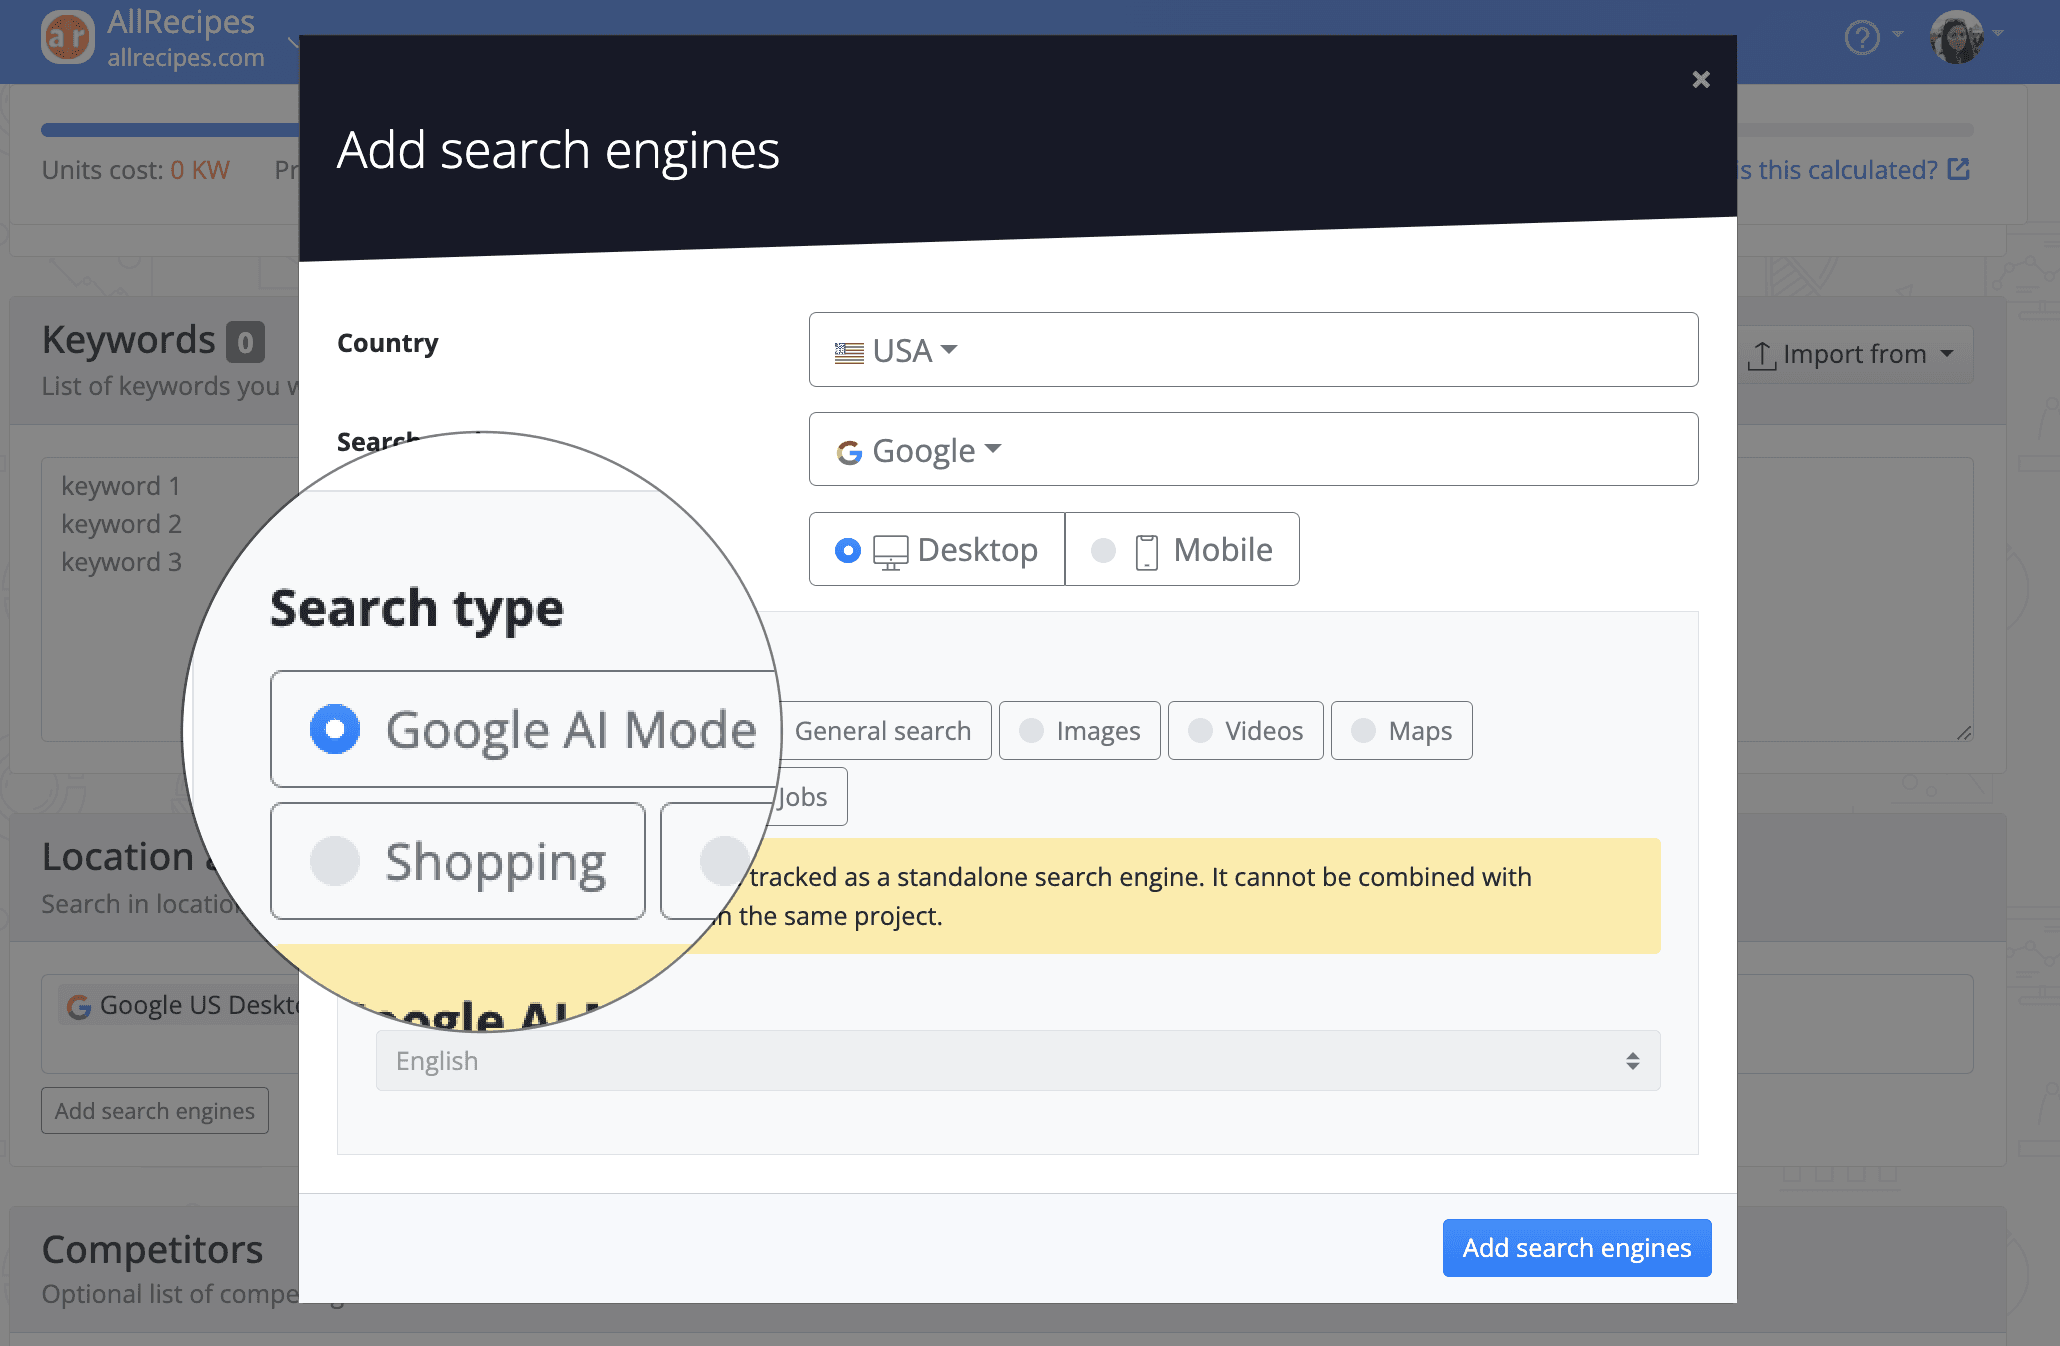Choose the Shopping search type
Screen dimensions: 2060x1346
[458, 861]
